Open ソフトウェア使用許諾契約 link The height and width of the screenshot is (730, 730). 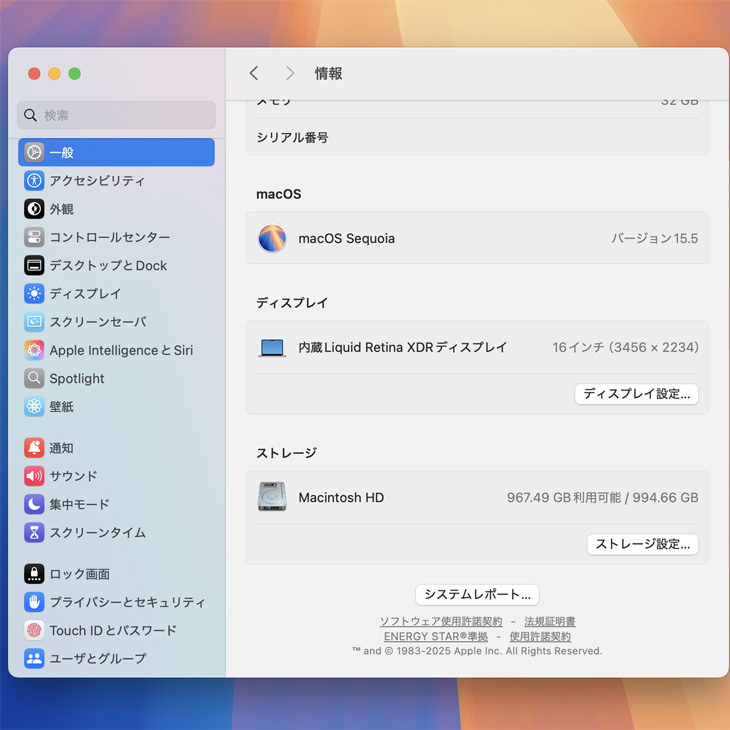(441, 622)
